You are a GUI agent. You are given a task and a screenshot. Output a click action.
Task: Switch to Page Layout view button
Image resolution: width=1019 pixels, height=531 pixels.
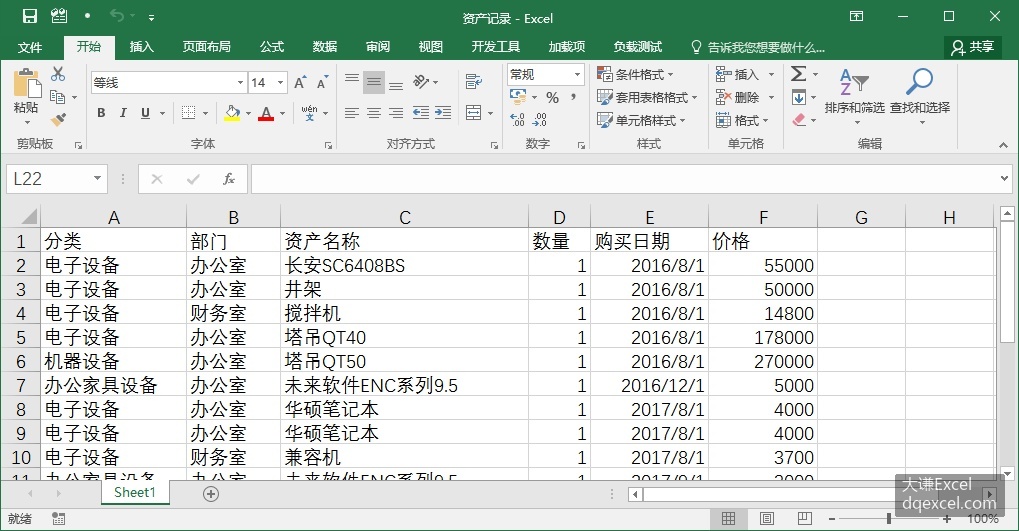click(767, 519)
